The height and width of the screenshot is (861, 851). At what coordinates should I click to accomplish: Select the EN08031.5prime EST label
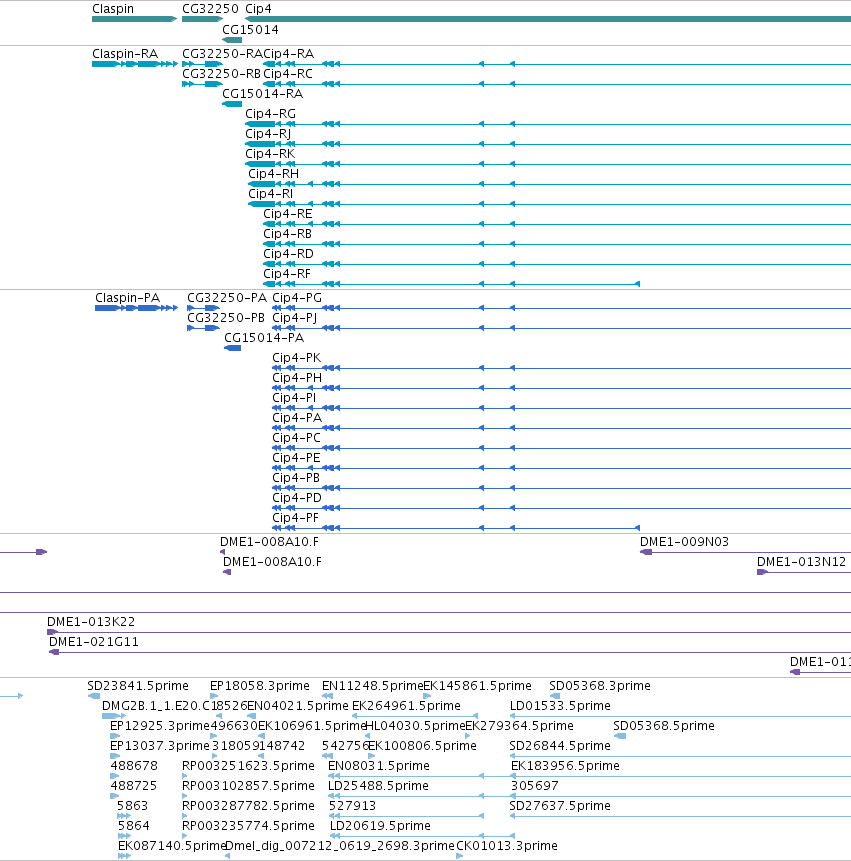[379, 766]
